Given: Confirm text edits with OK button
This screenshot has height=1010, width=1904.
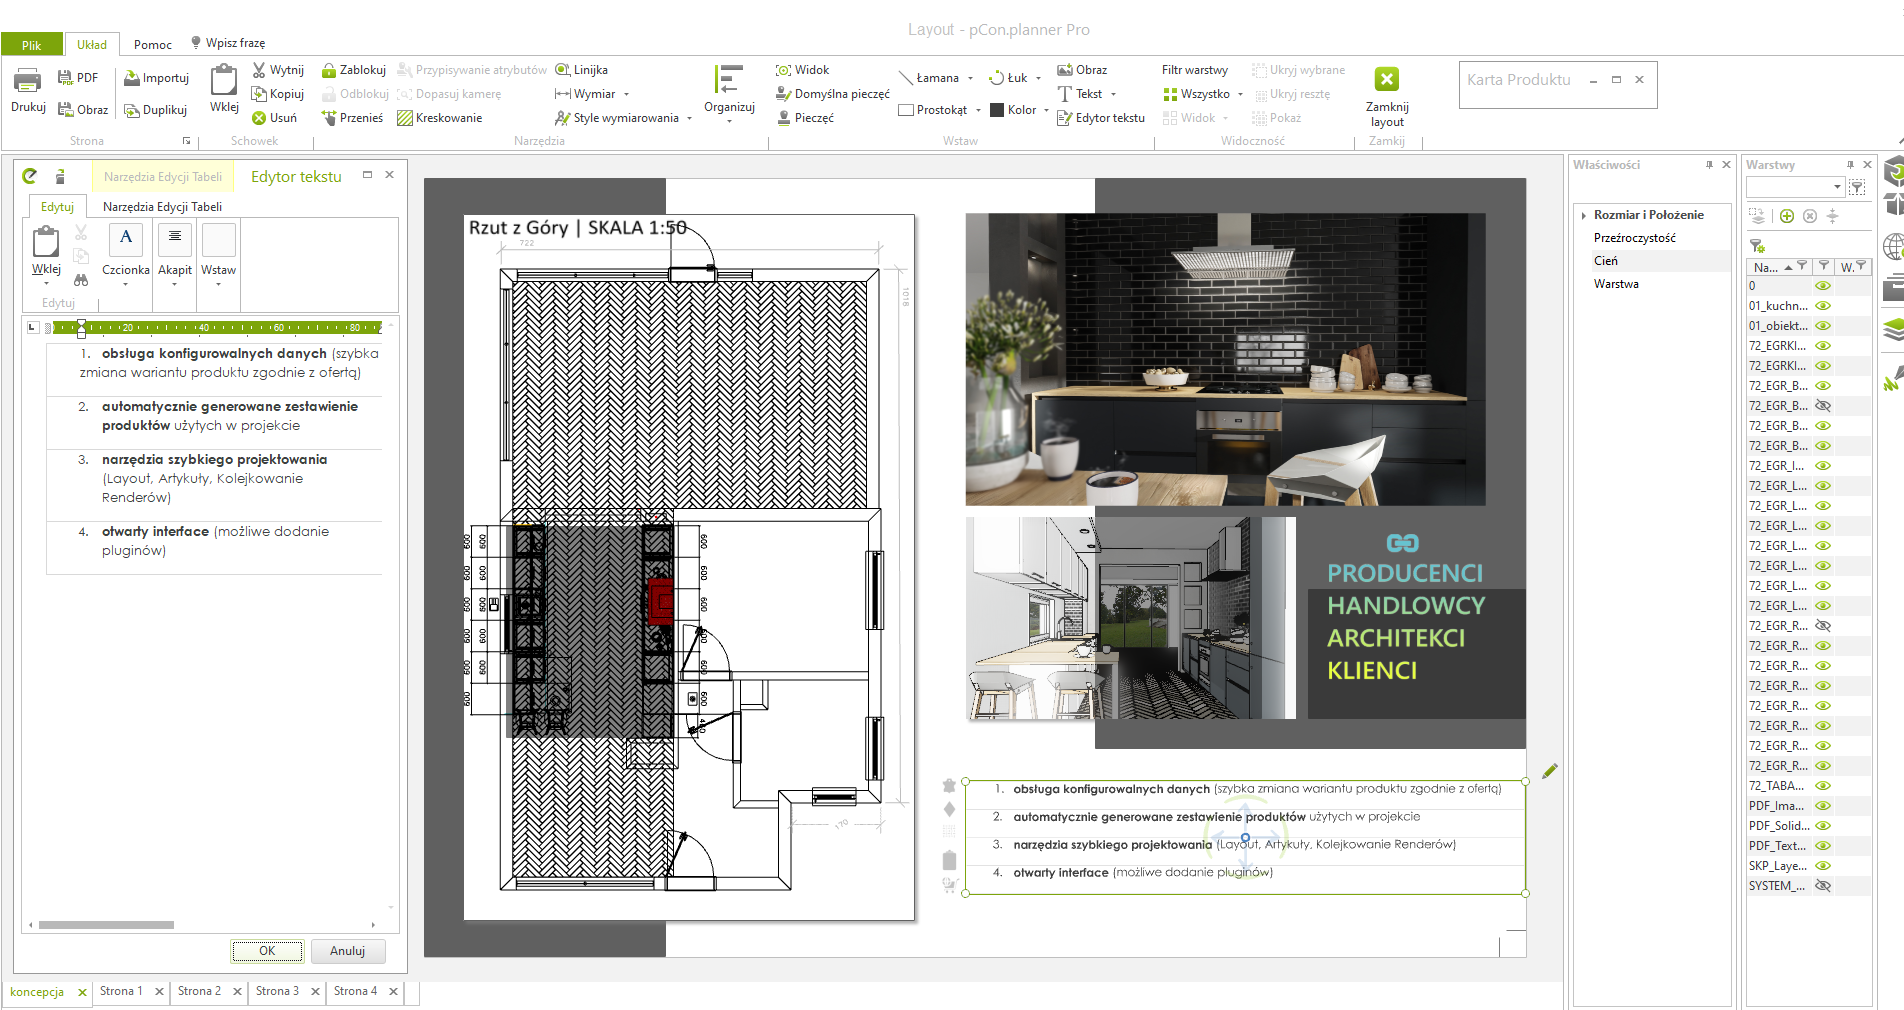Looking at the screenshot, I should pyautogui.click(x=267, y=951).
